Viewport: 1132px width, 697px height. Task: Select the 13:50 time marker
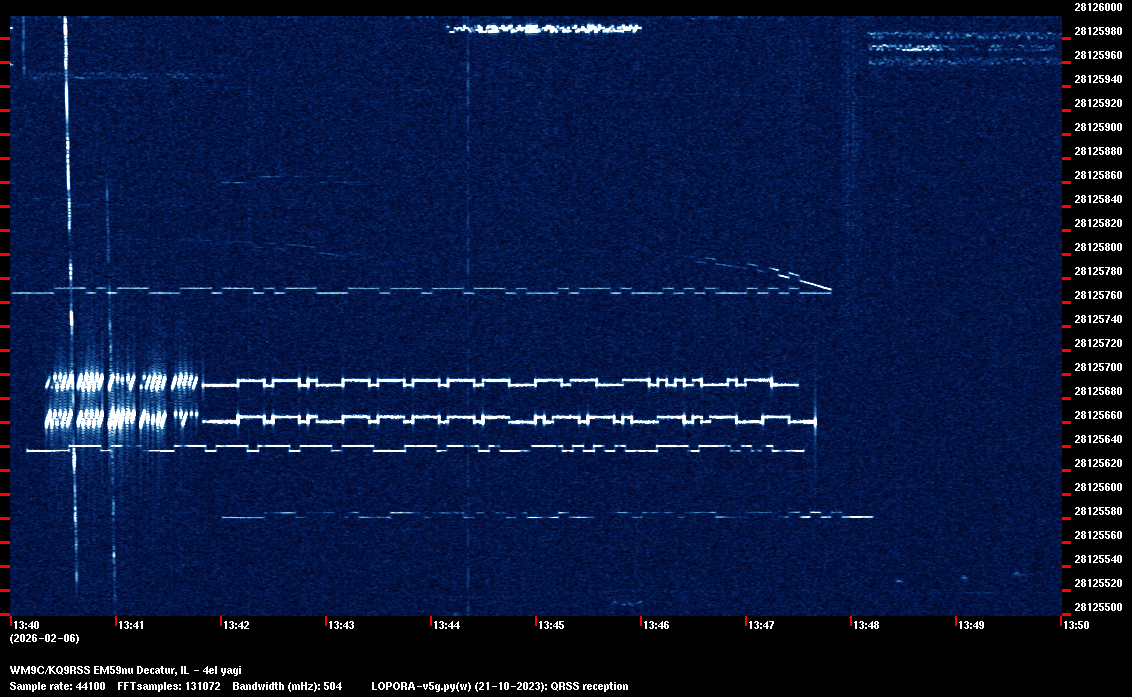1076,625
